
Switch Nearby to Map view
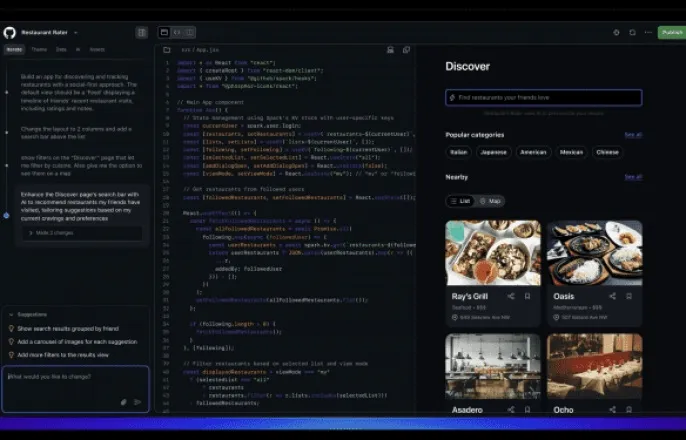[490, 201]
